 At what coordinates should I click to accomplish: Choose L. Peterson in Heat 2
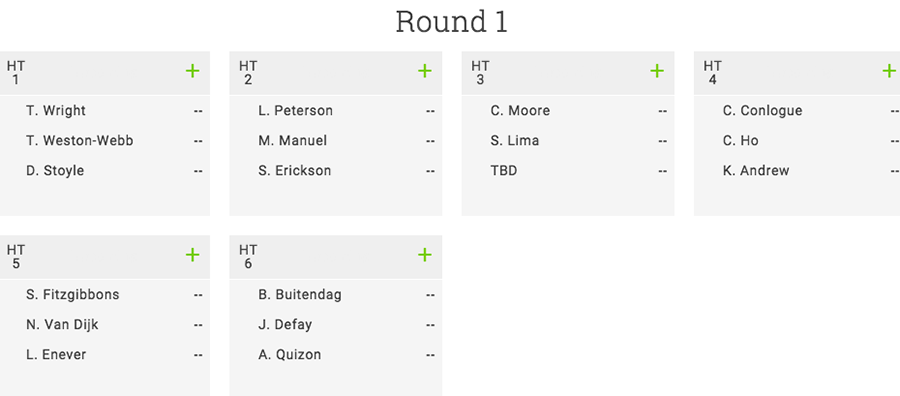295,111
